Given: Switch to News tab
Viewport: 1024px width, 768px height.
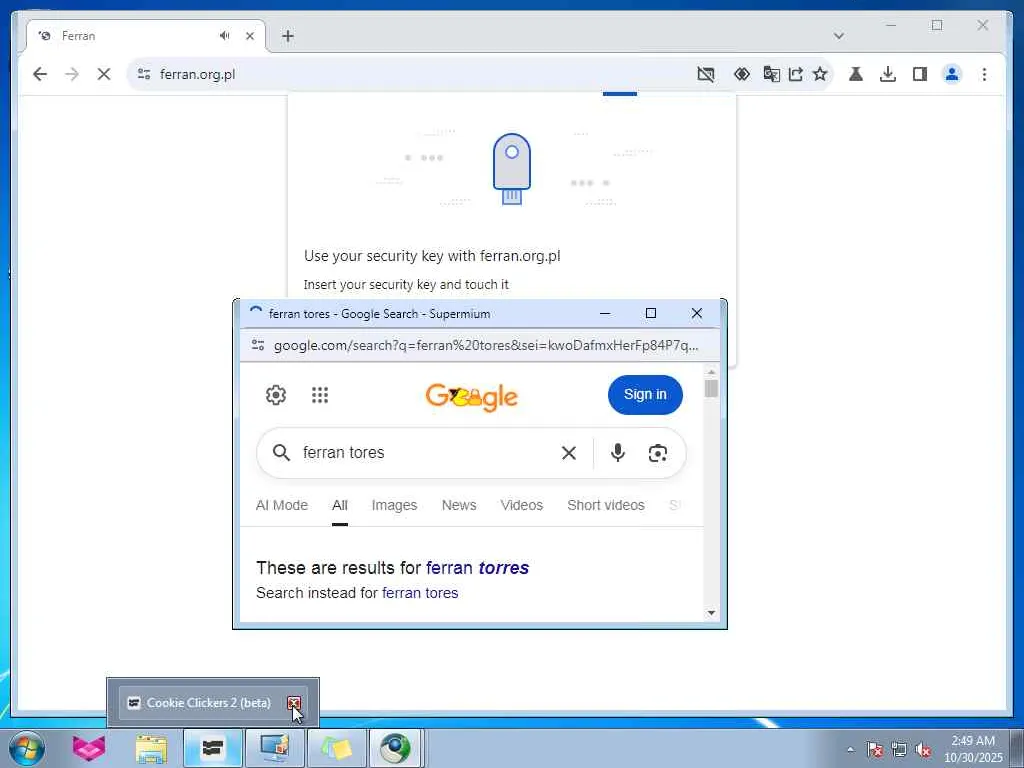Looking at the screenshot, I should click(459, 505).
